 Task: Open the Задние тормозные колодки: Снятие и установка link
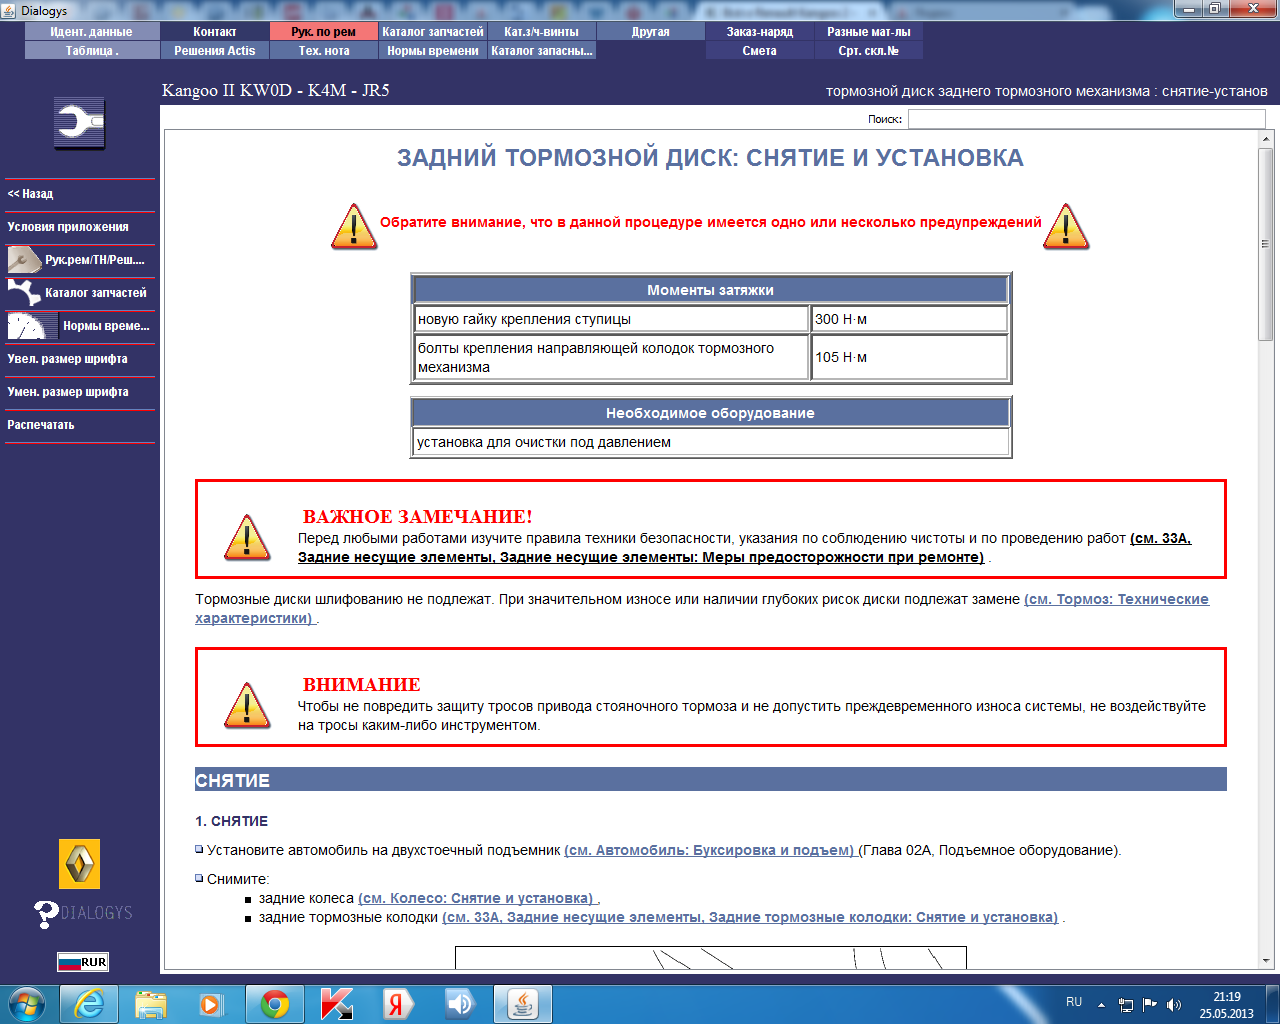point(750,918)
